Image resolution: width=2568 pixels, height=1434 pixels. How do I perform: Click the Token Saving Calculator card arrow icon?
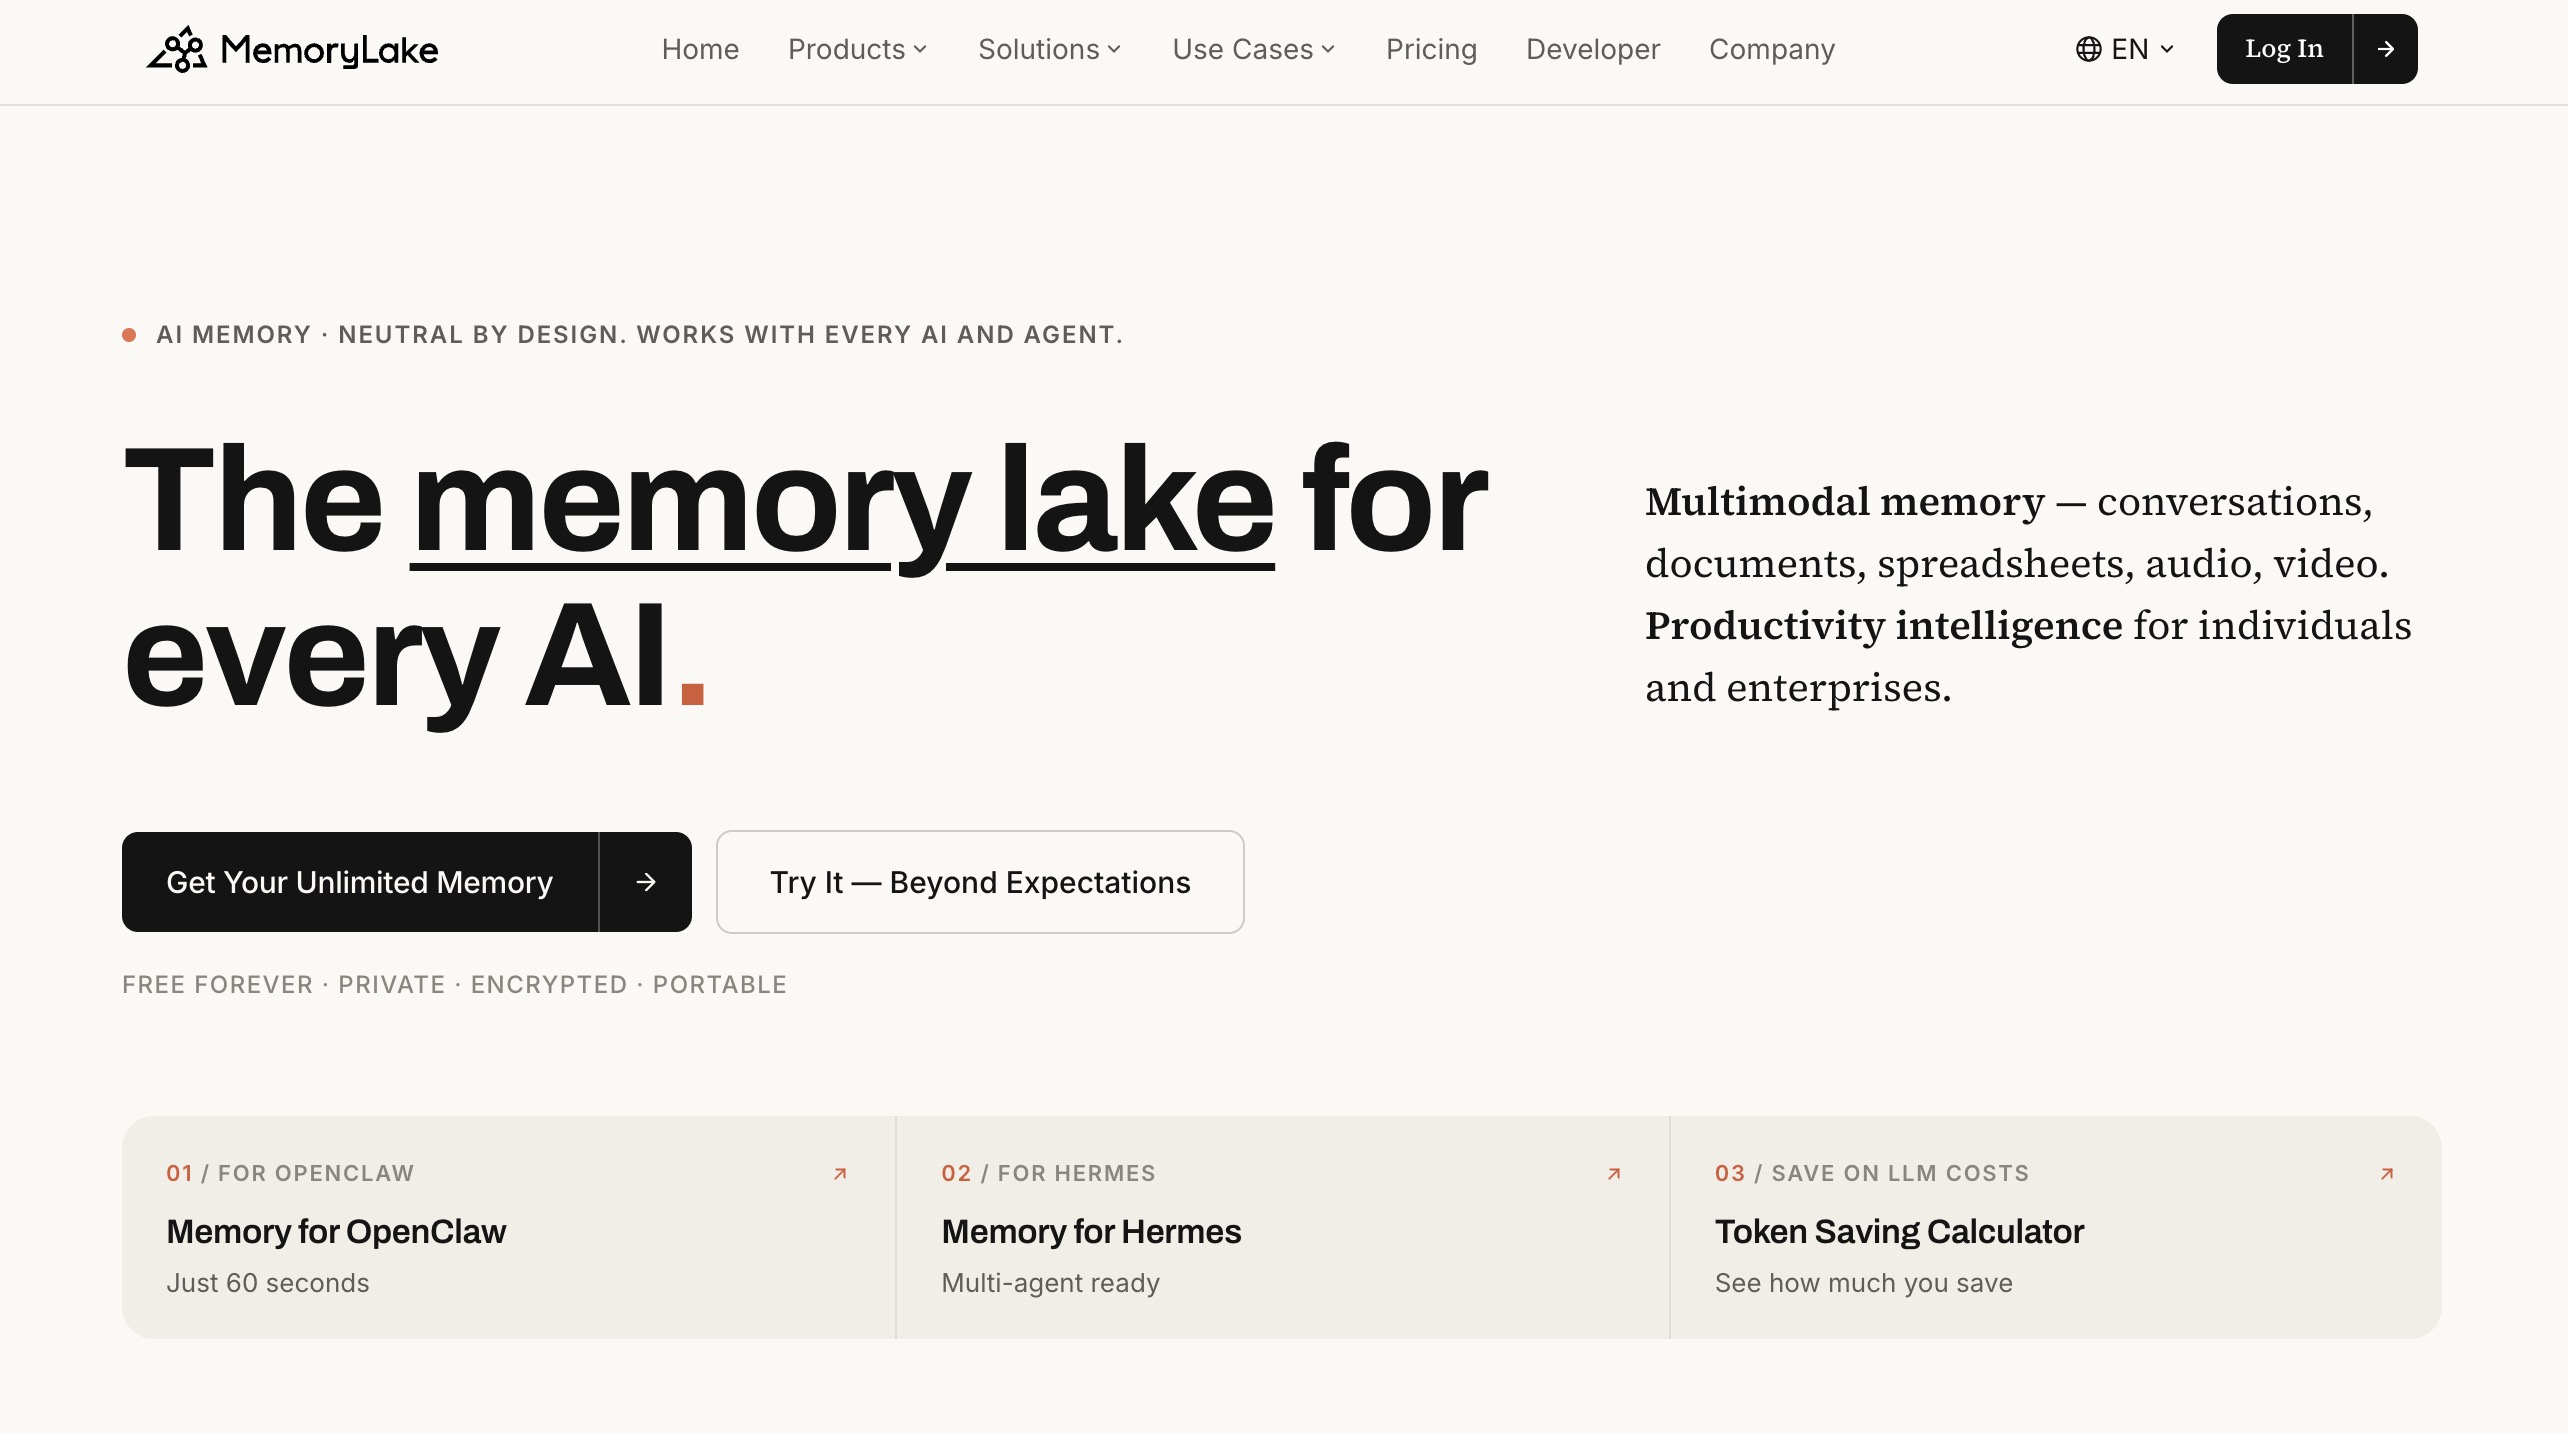point(2387,1174)
